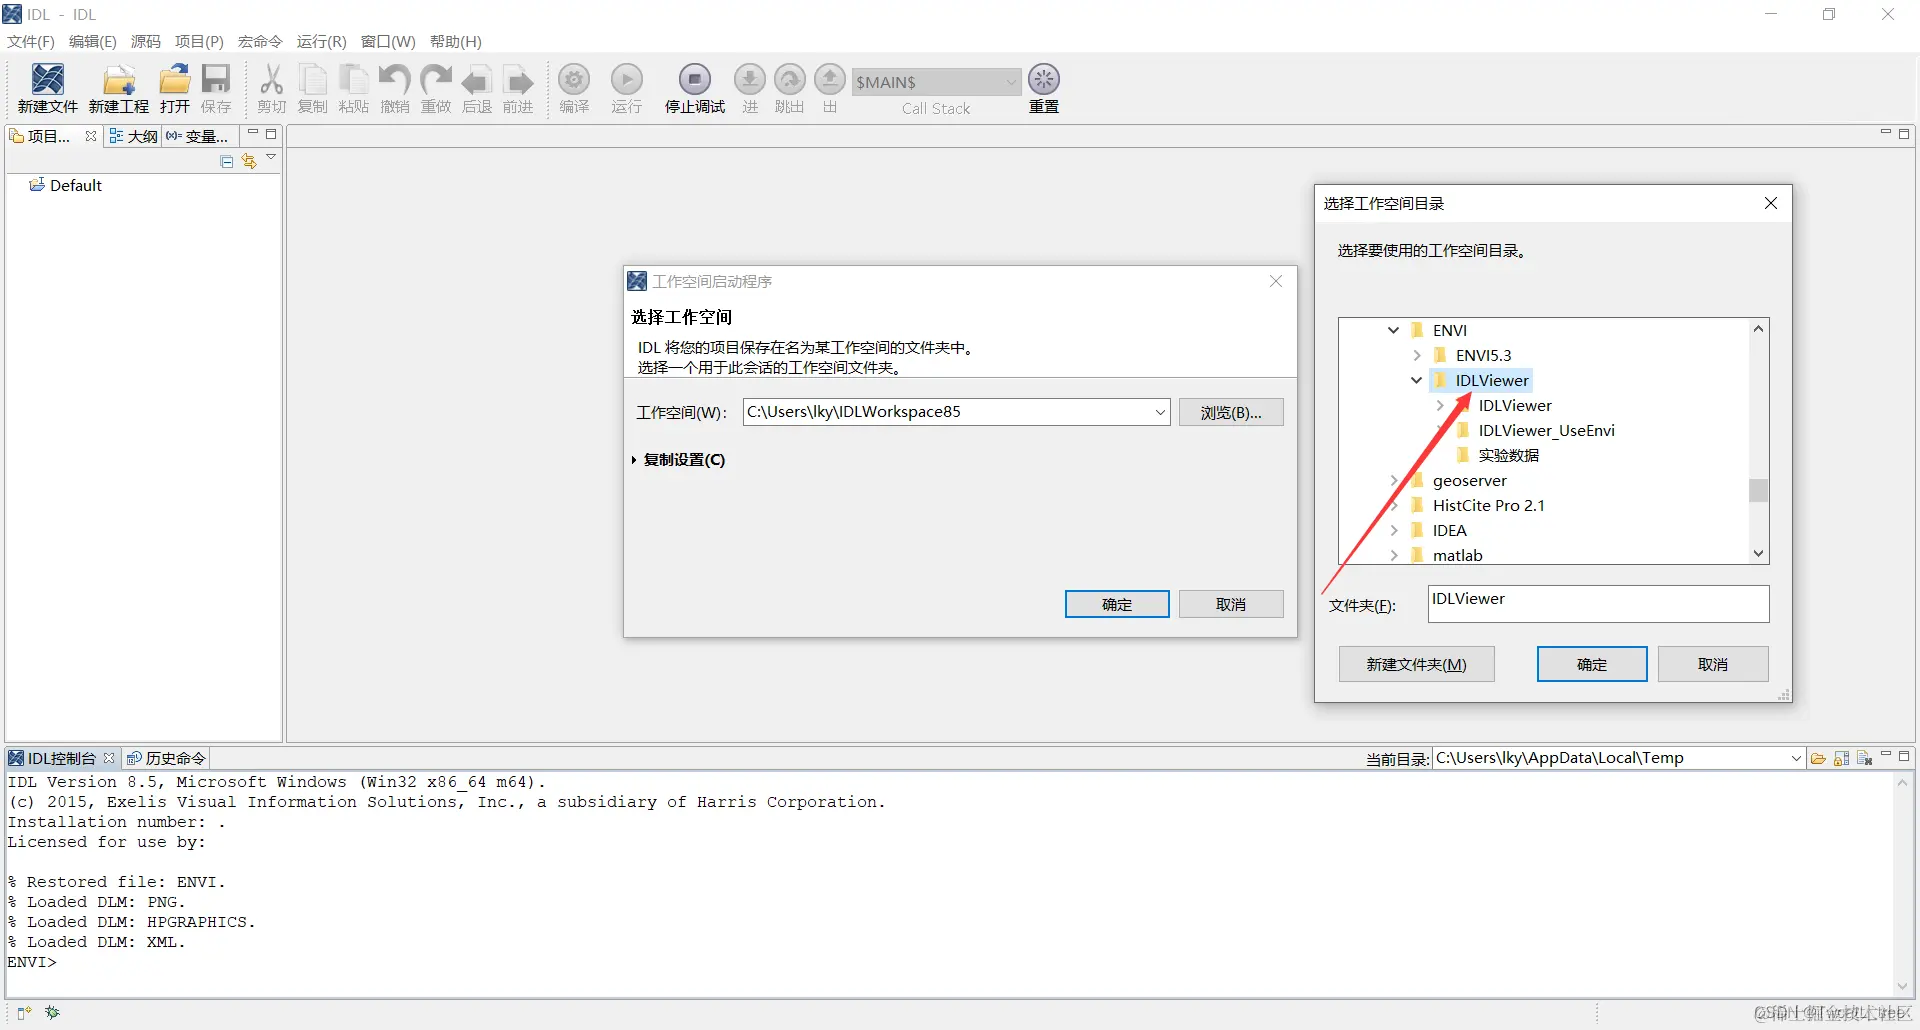The image size is (1920, 1030).
Task: Click the Forward (前进) navigation icon
Action: tap(518, 80)
